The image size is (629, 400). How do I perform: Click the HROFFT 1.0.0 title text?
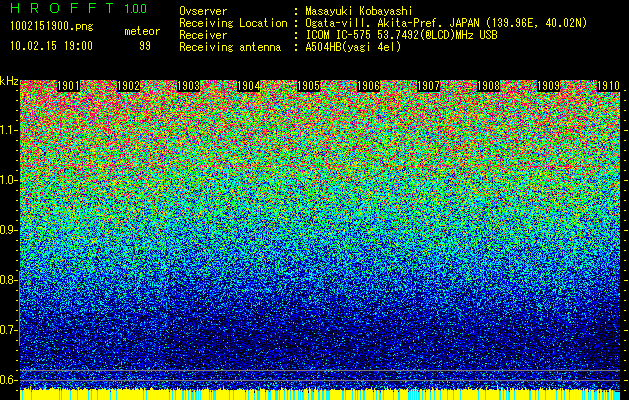[x=78, y=8]
